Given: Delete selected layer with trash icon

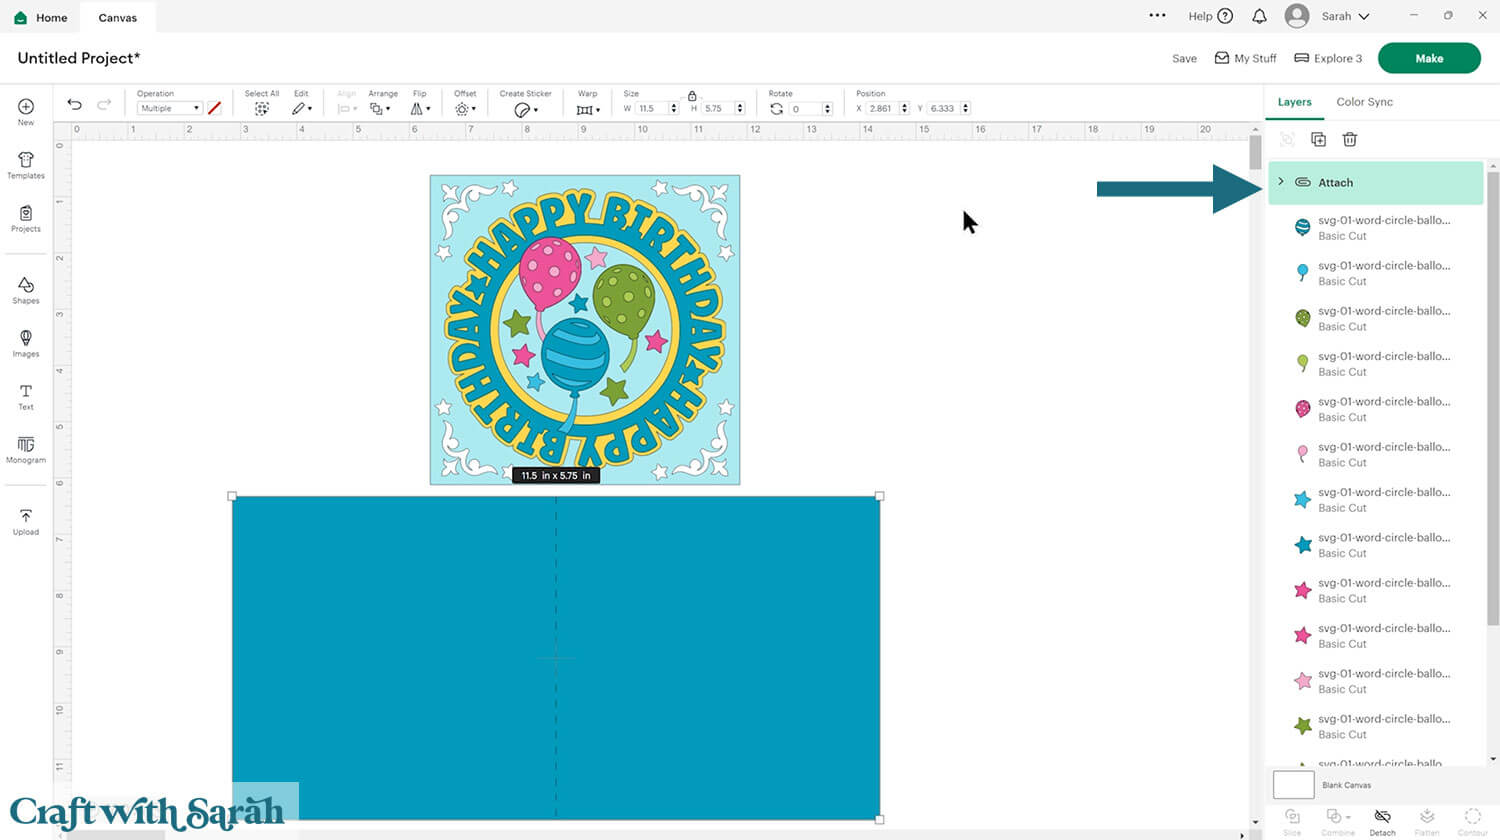Looking at the screenshot, I should pos(1349,140).
